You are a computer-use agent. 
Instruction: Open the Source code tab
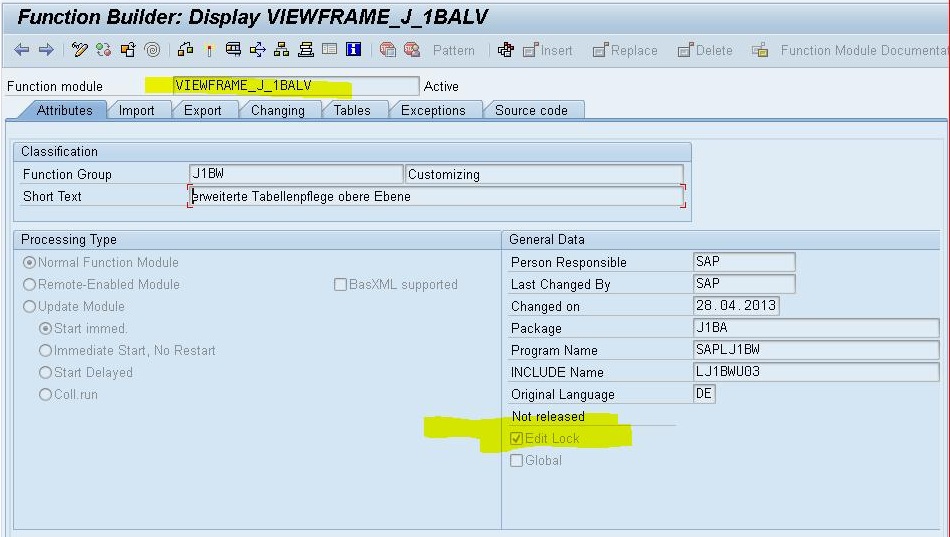point(531,110)
